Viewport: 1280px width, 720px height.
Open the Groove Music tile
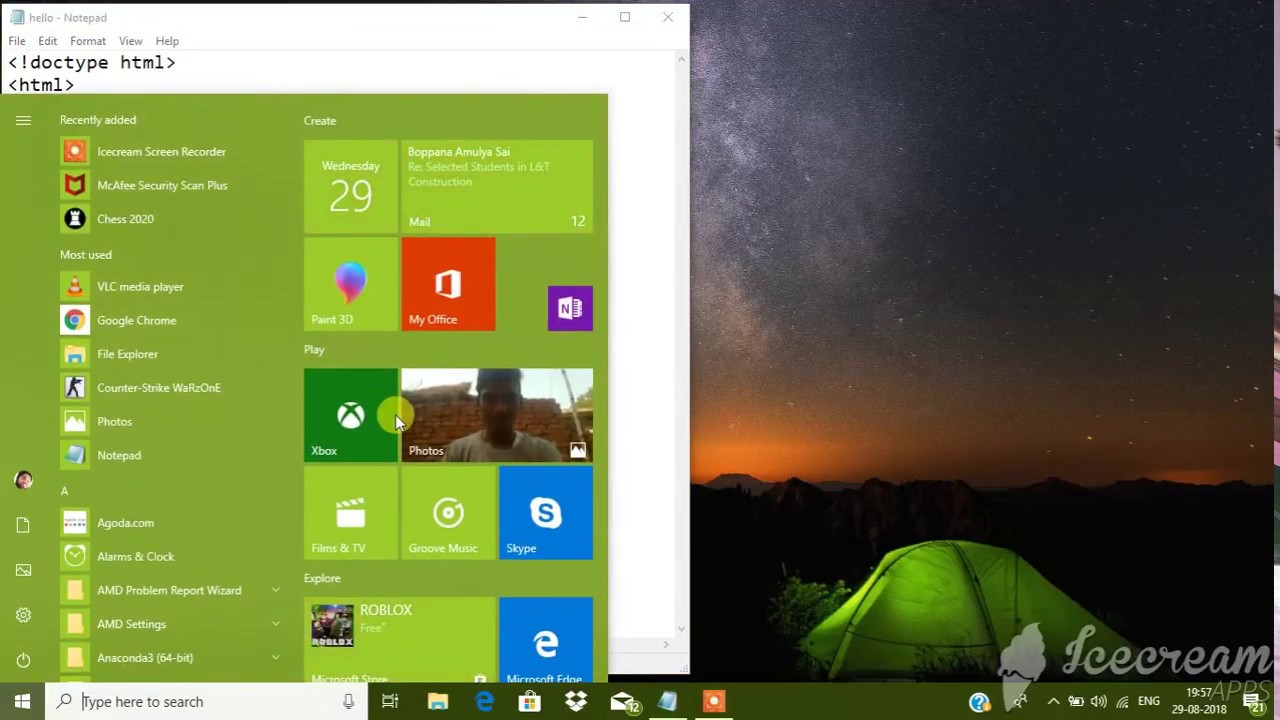tap(448, 513)
